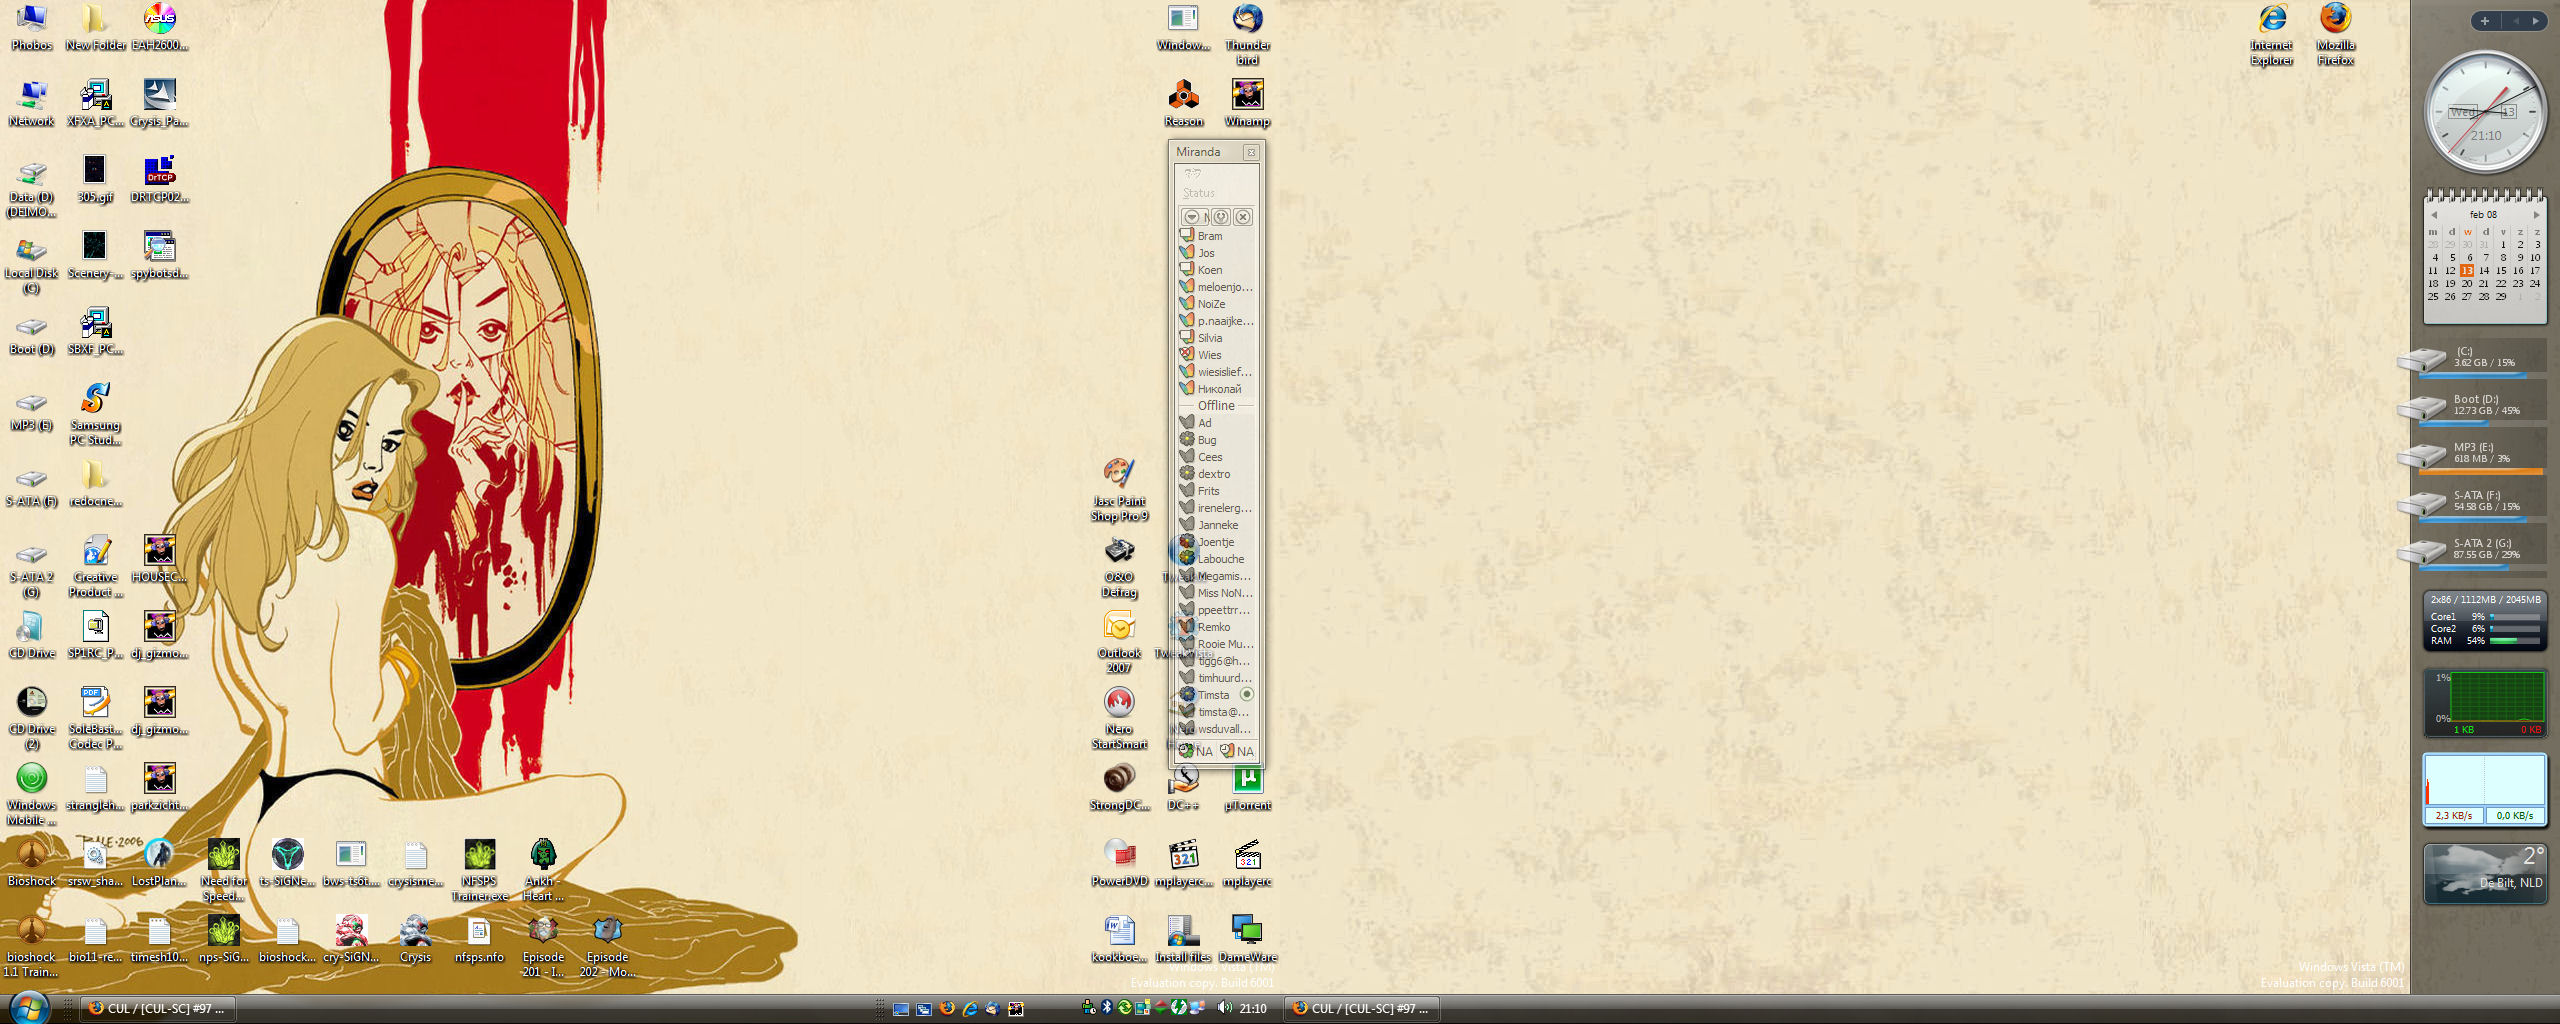Click Show Desktop in Quick Launch

coord(901,1008)
